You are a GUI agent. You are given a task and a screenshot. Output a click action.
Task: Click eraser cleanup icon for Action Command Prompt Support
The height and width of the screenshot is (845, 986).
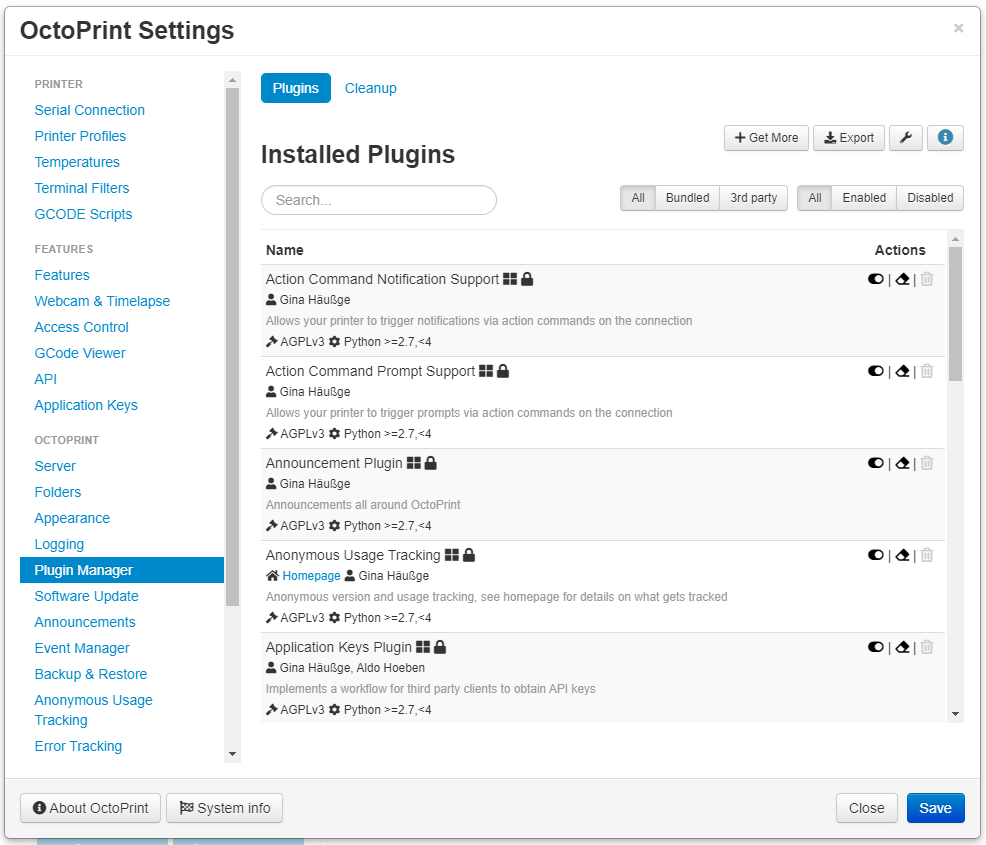[902, 371]
